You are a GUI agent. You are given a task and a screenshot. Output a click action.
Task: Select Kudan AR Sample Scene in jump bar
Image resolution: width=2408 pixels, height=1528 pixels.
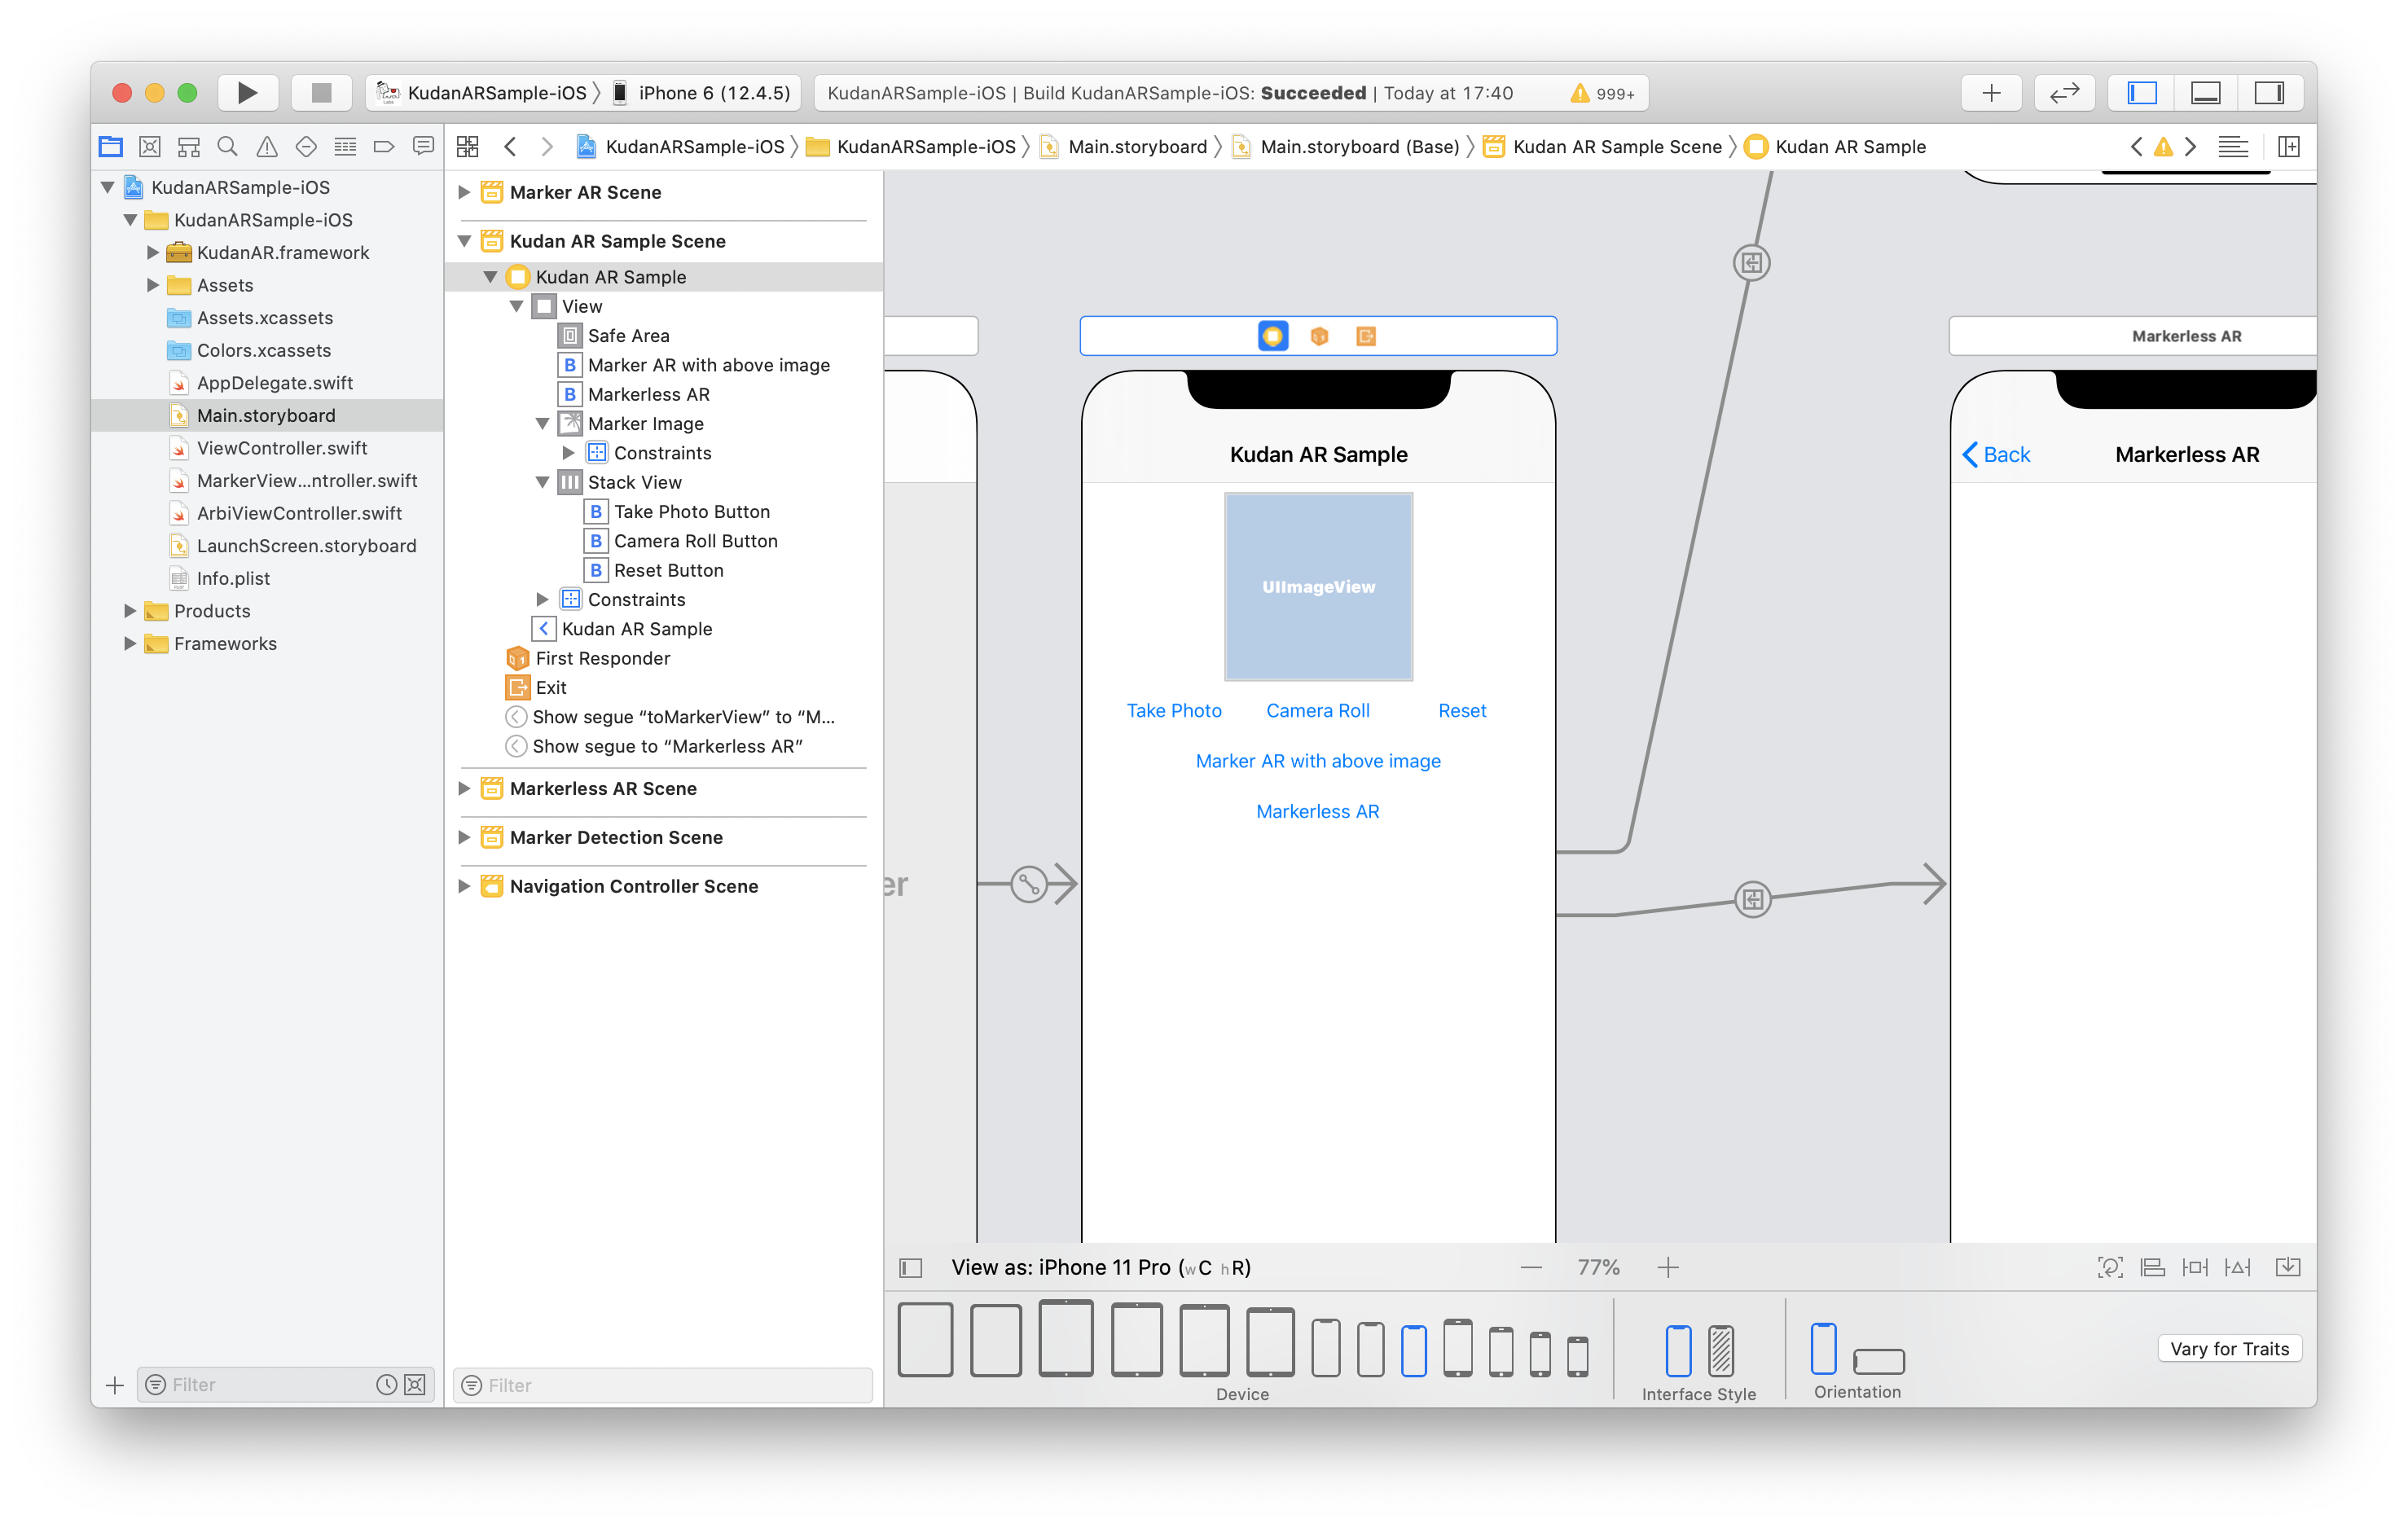[1604, 147]
